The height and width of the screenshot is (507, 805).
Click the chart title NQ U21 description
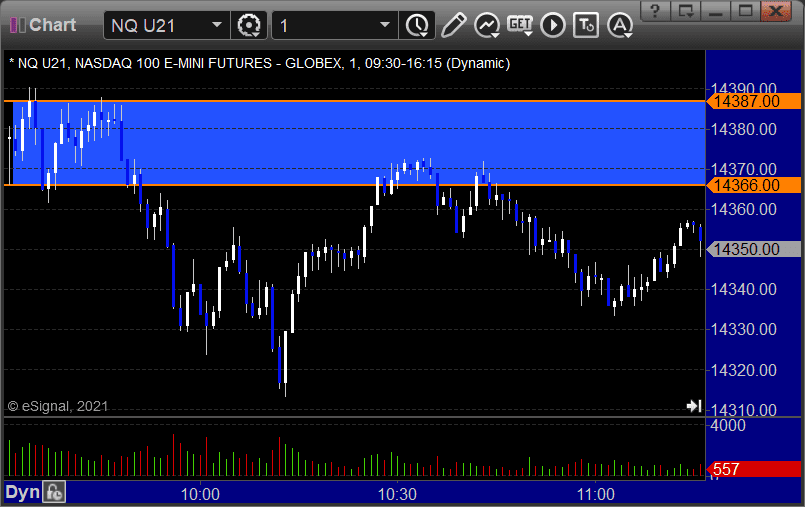tap(259, 64)
